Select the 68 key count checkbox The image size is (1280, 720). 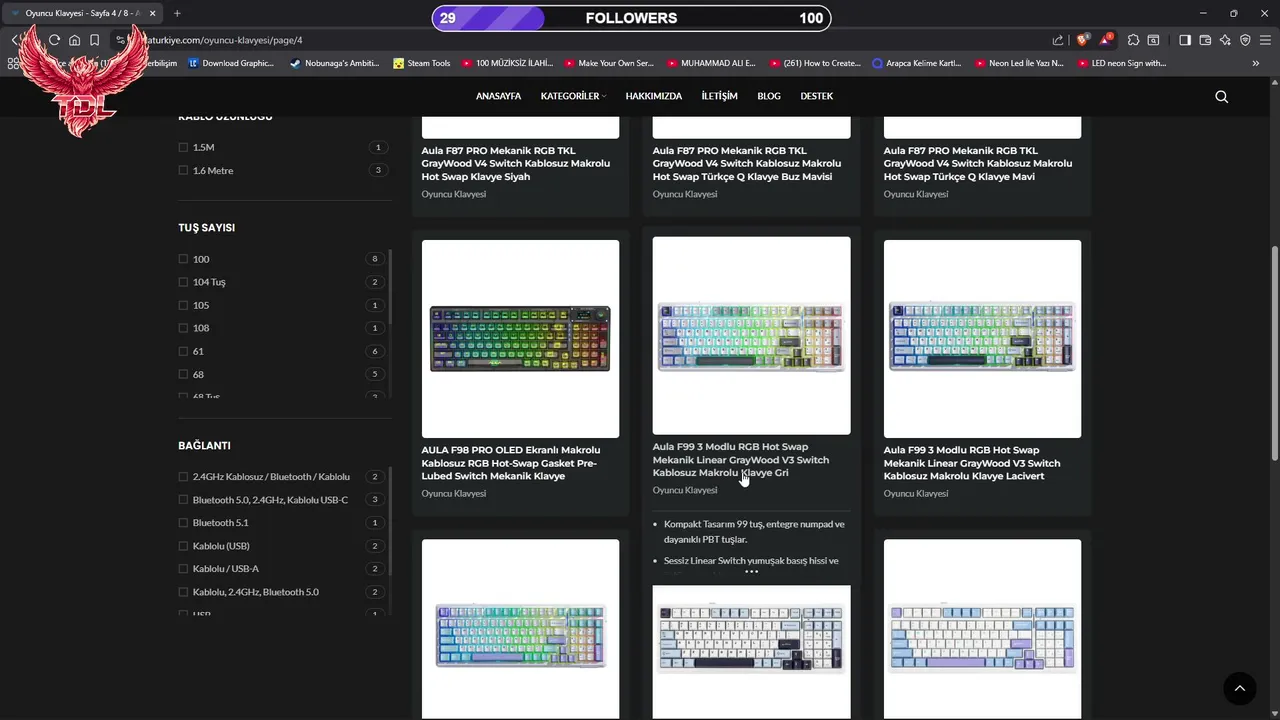[183, 374]
